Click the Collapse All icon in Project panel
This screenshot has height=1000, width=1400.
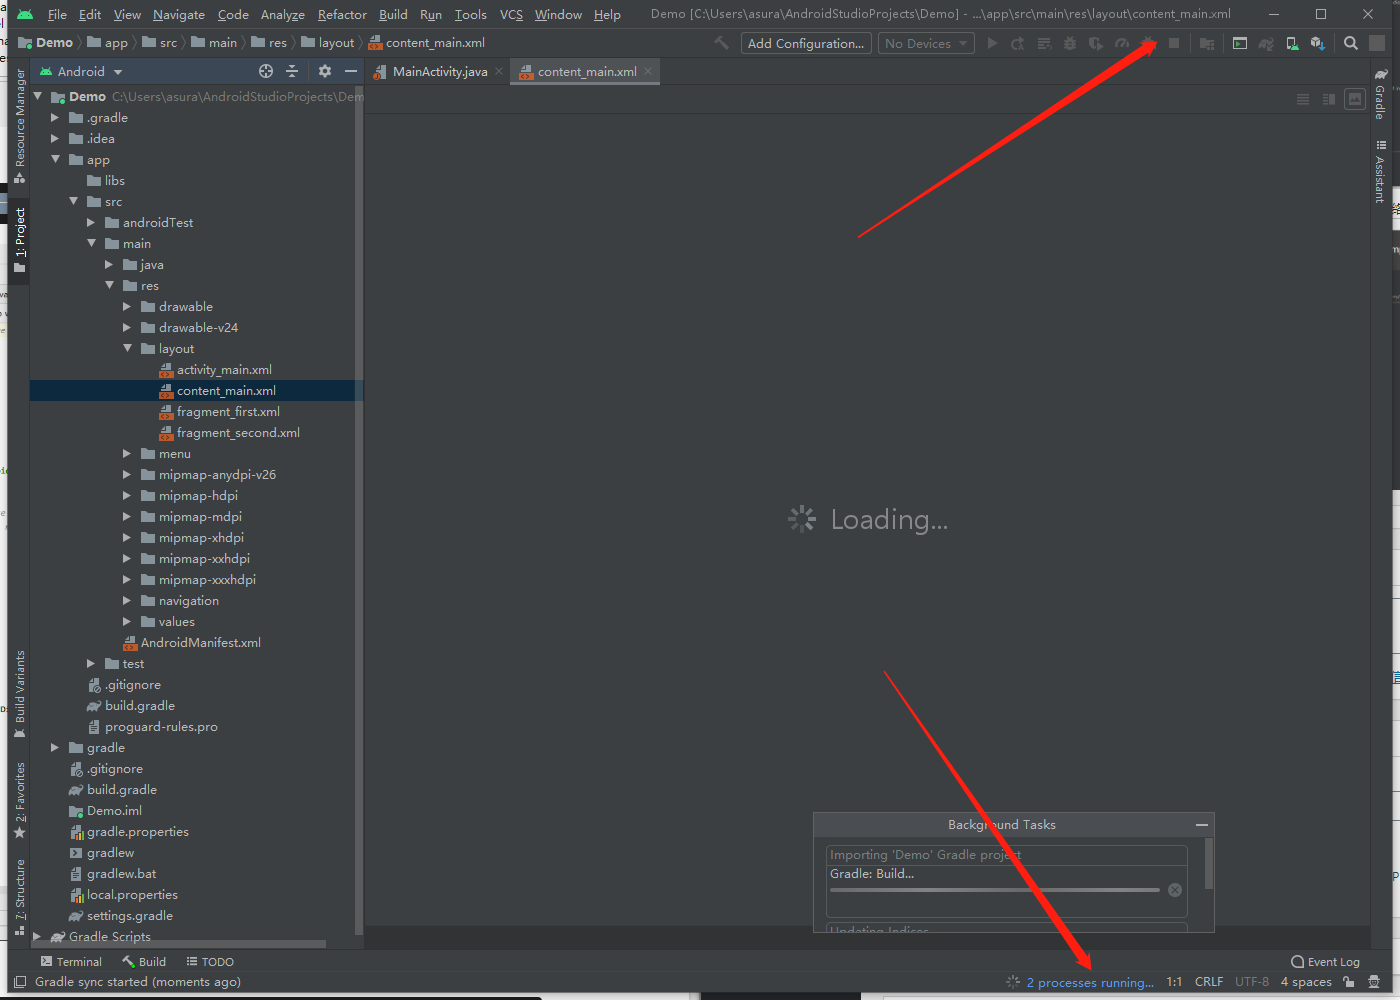point(292,71)
